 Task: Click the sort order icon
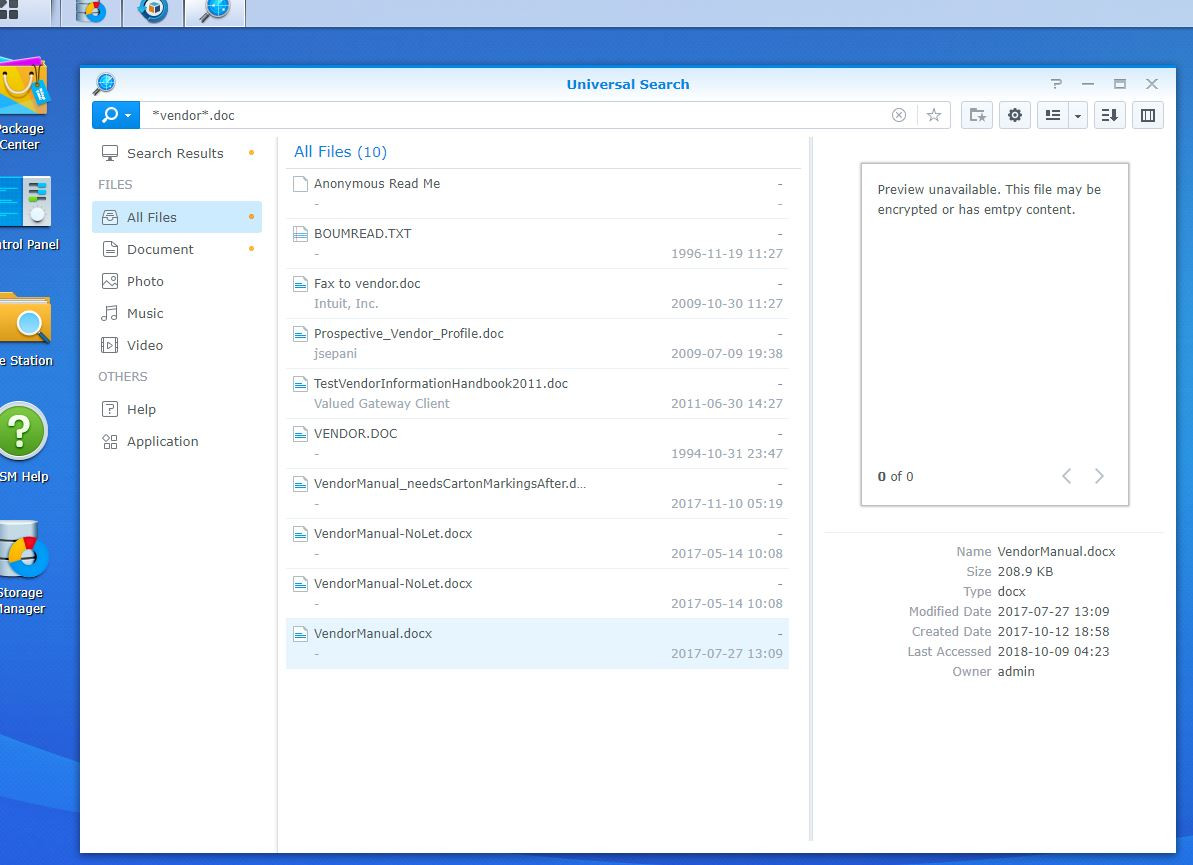coord(1109,114)
